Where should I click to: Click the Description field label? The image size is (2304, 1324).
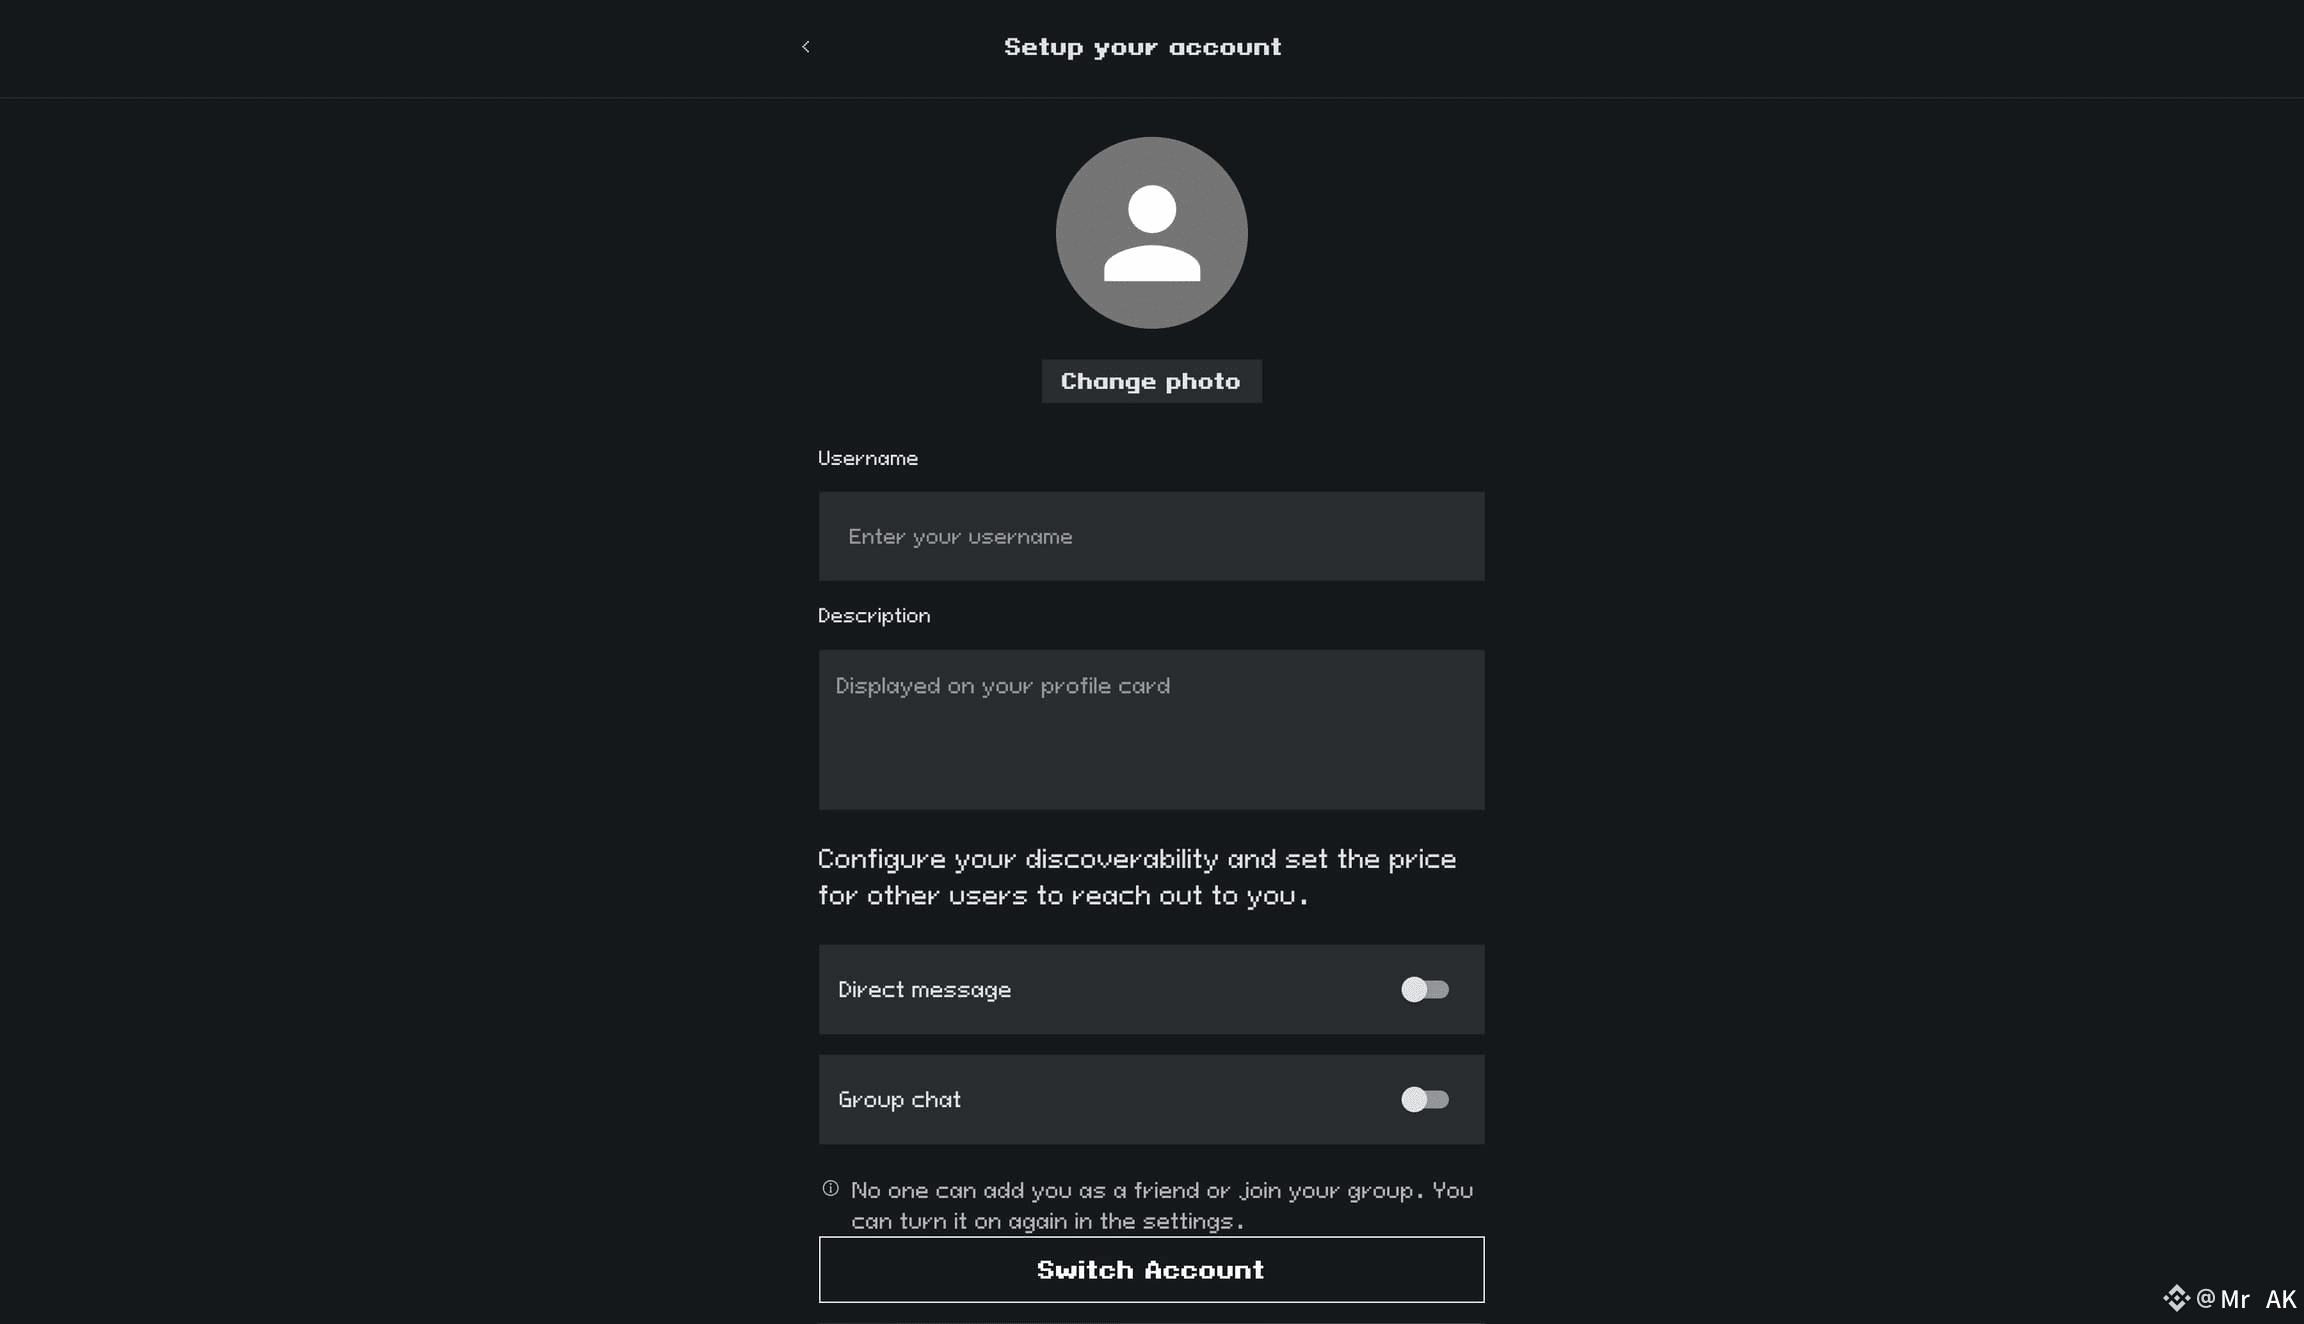pos(873,616)
